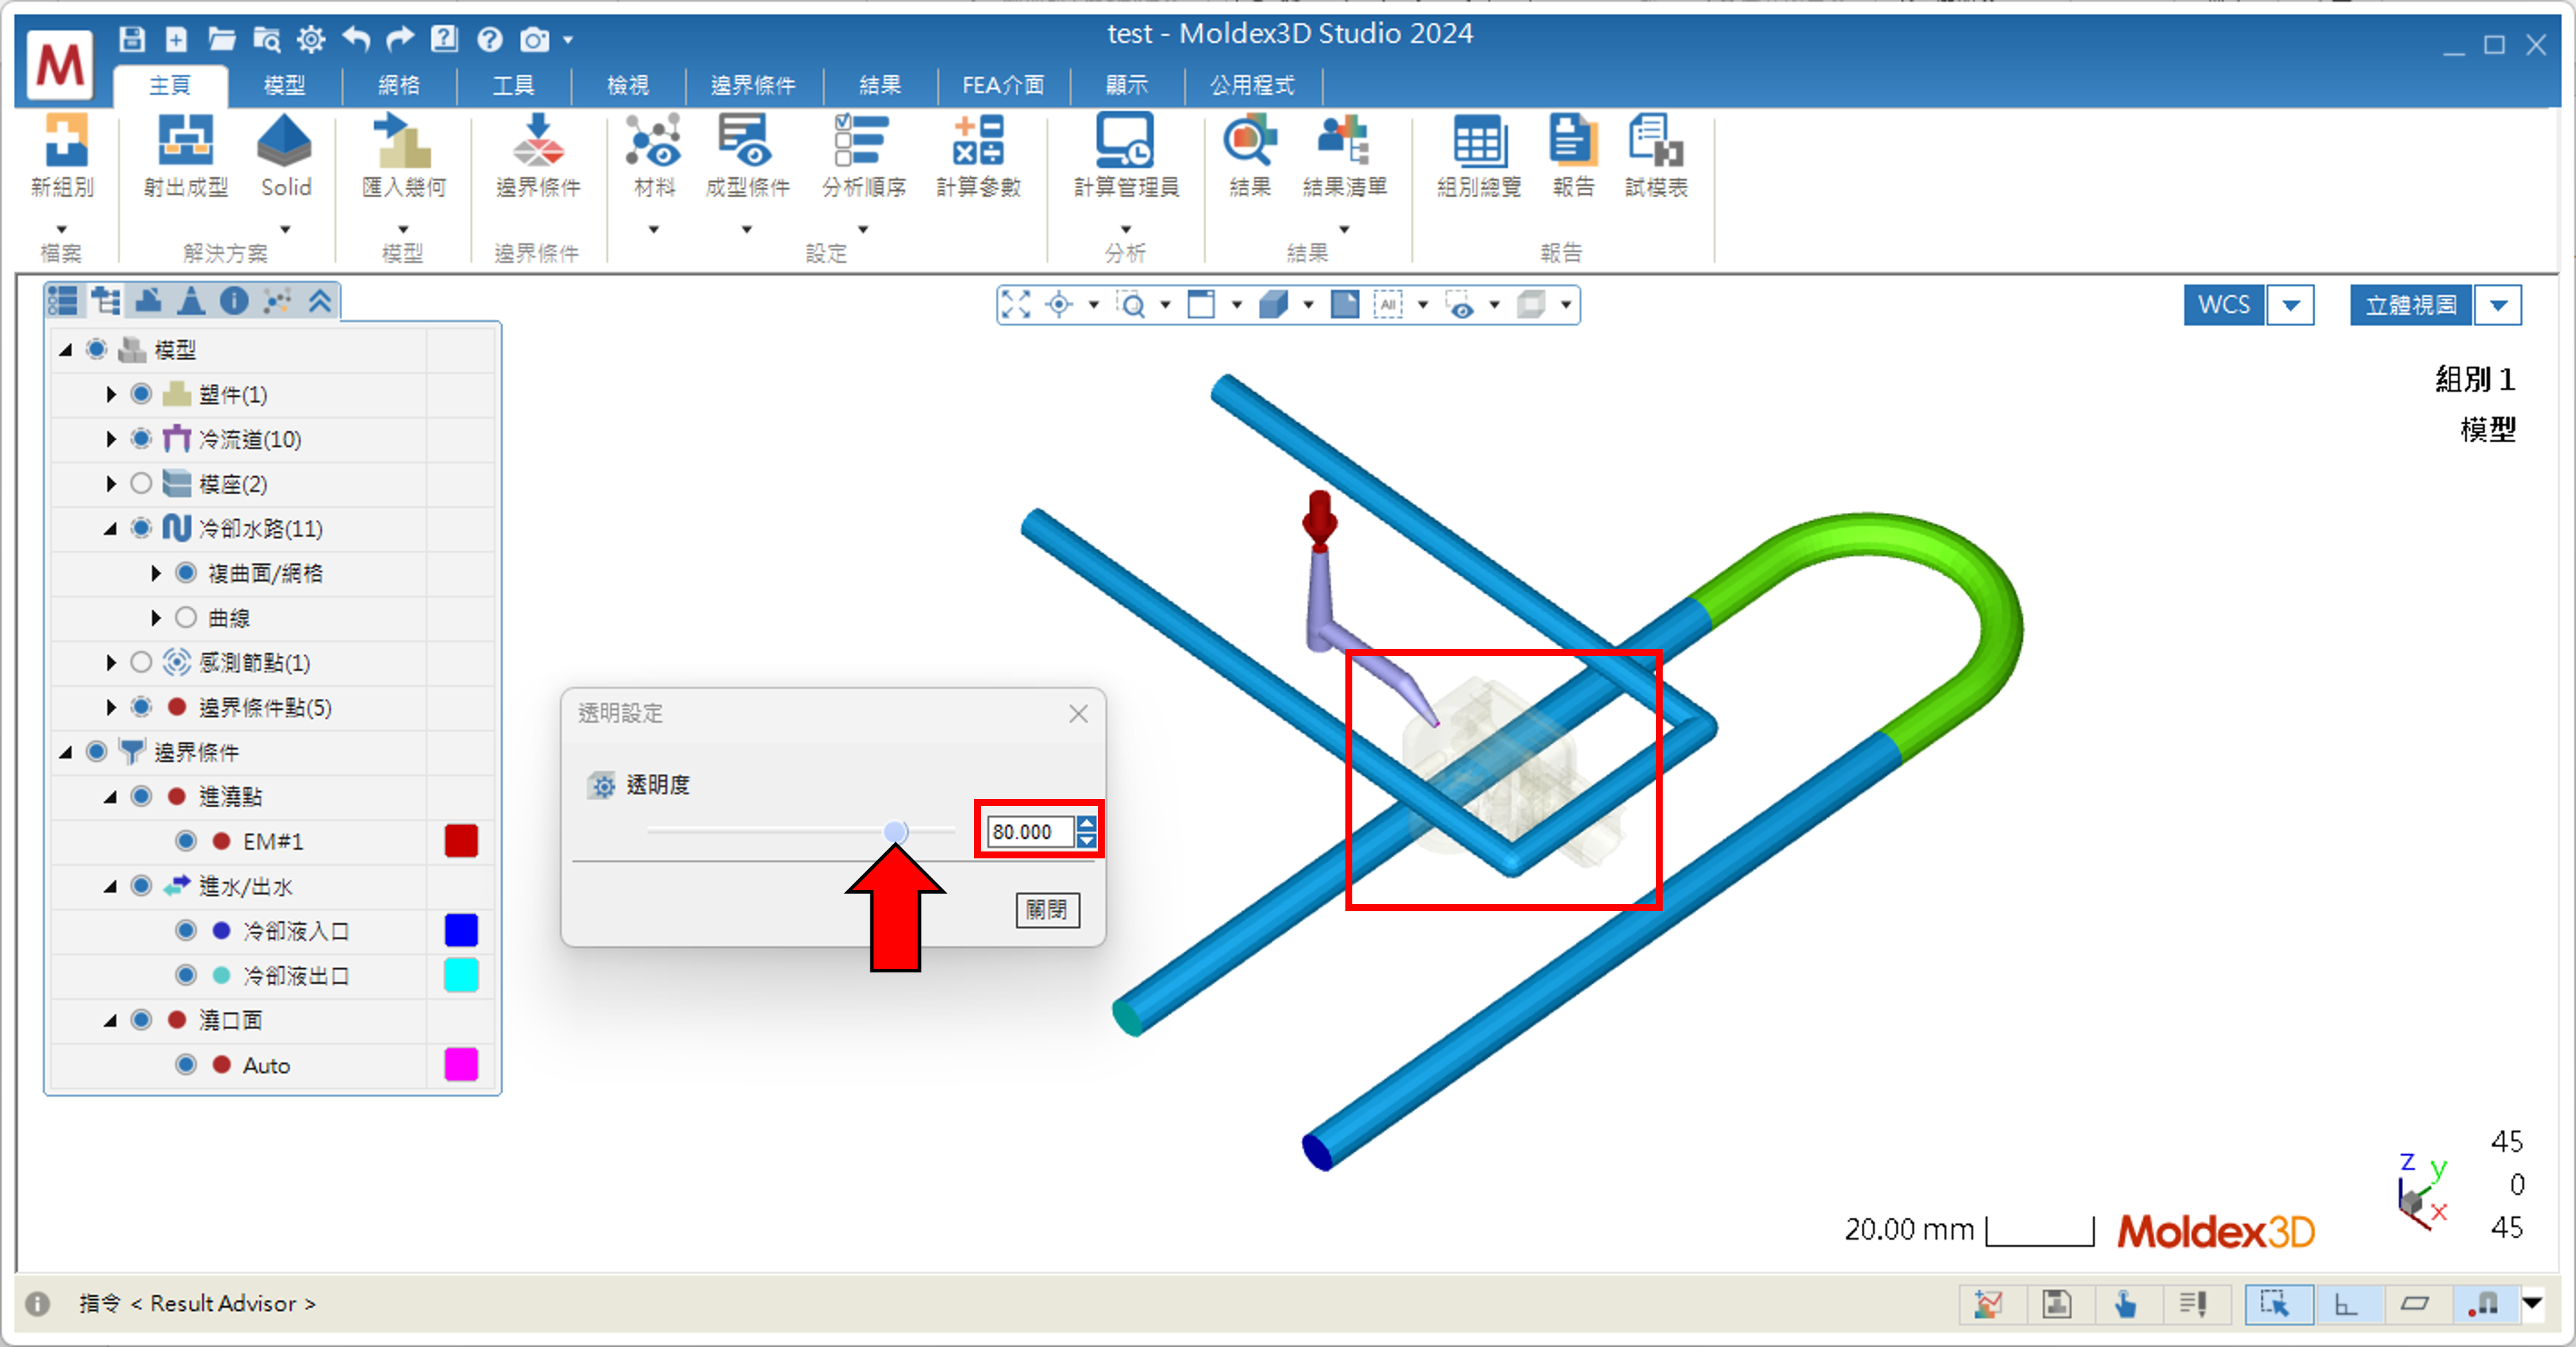Click the info tab icon in model panel
The image size is (2576, 1347).
click(234, 300)
